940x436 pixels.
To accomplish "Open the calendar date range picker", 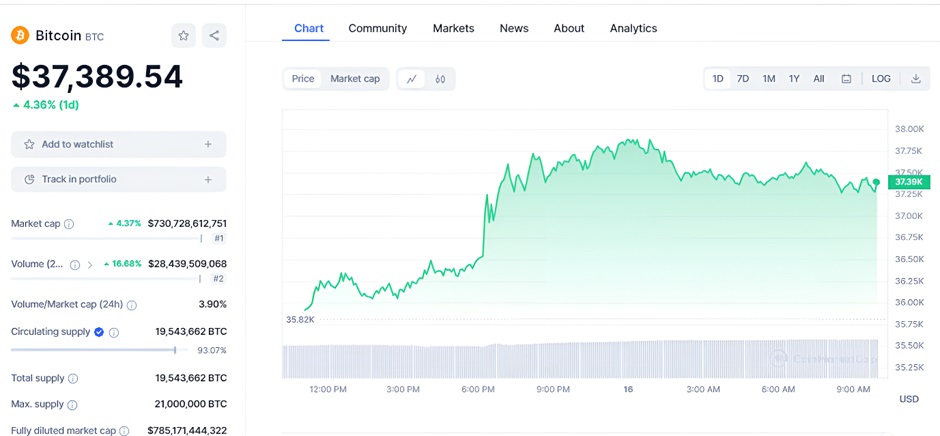I will [x=847, y=79].
